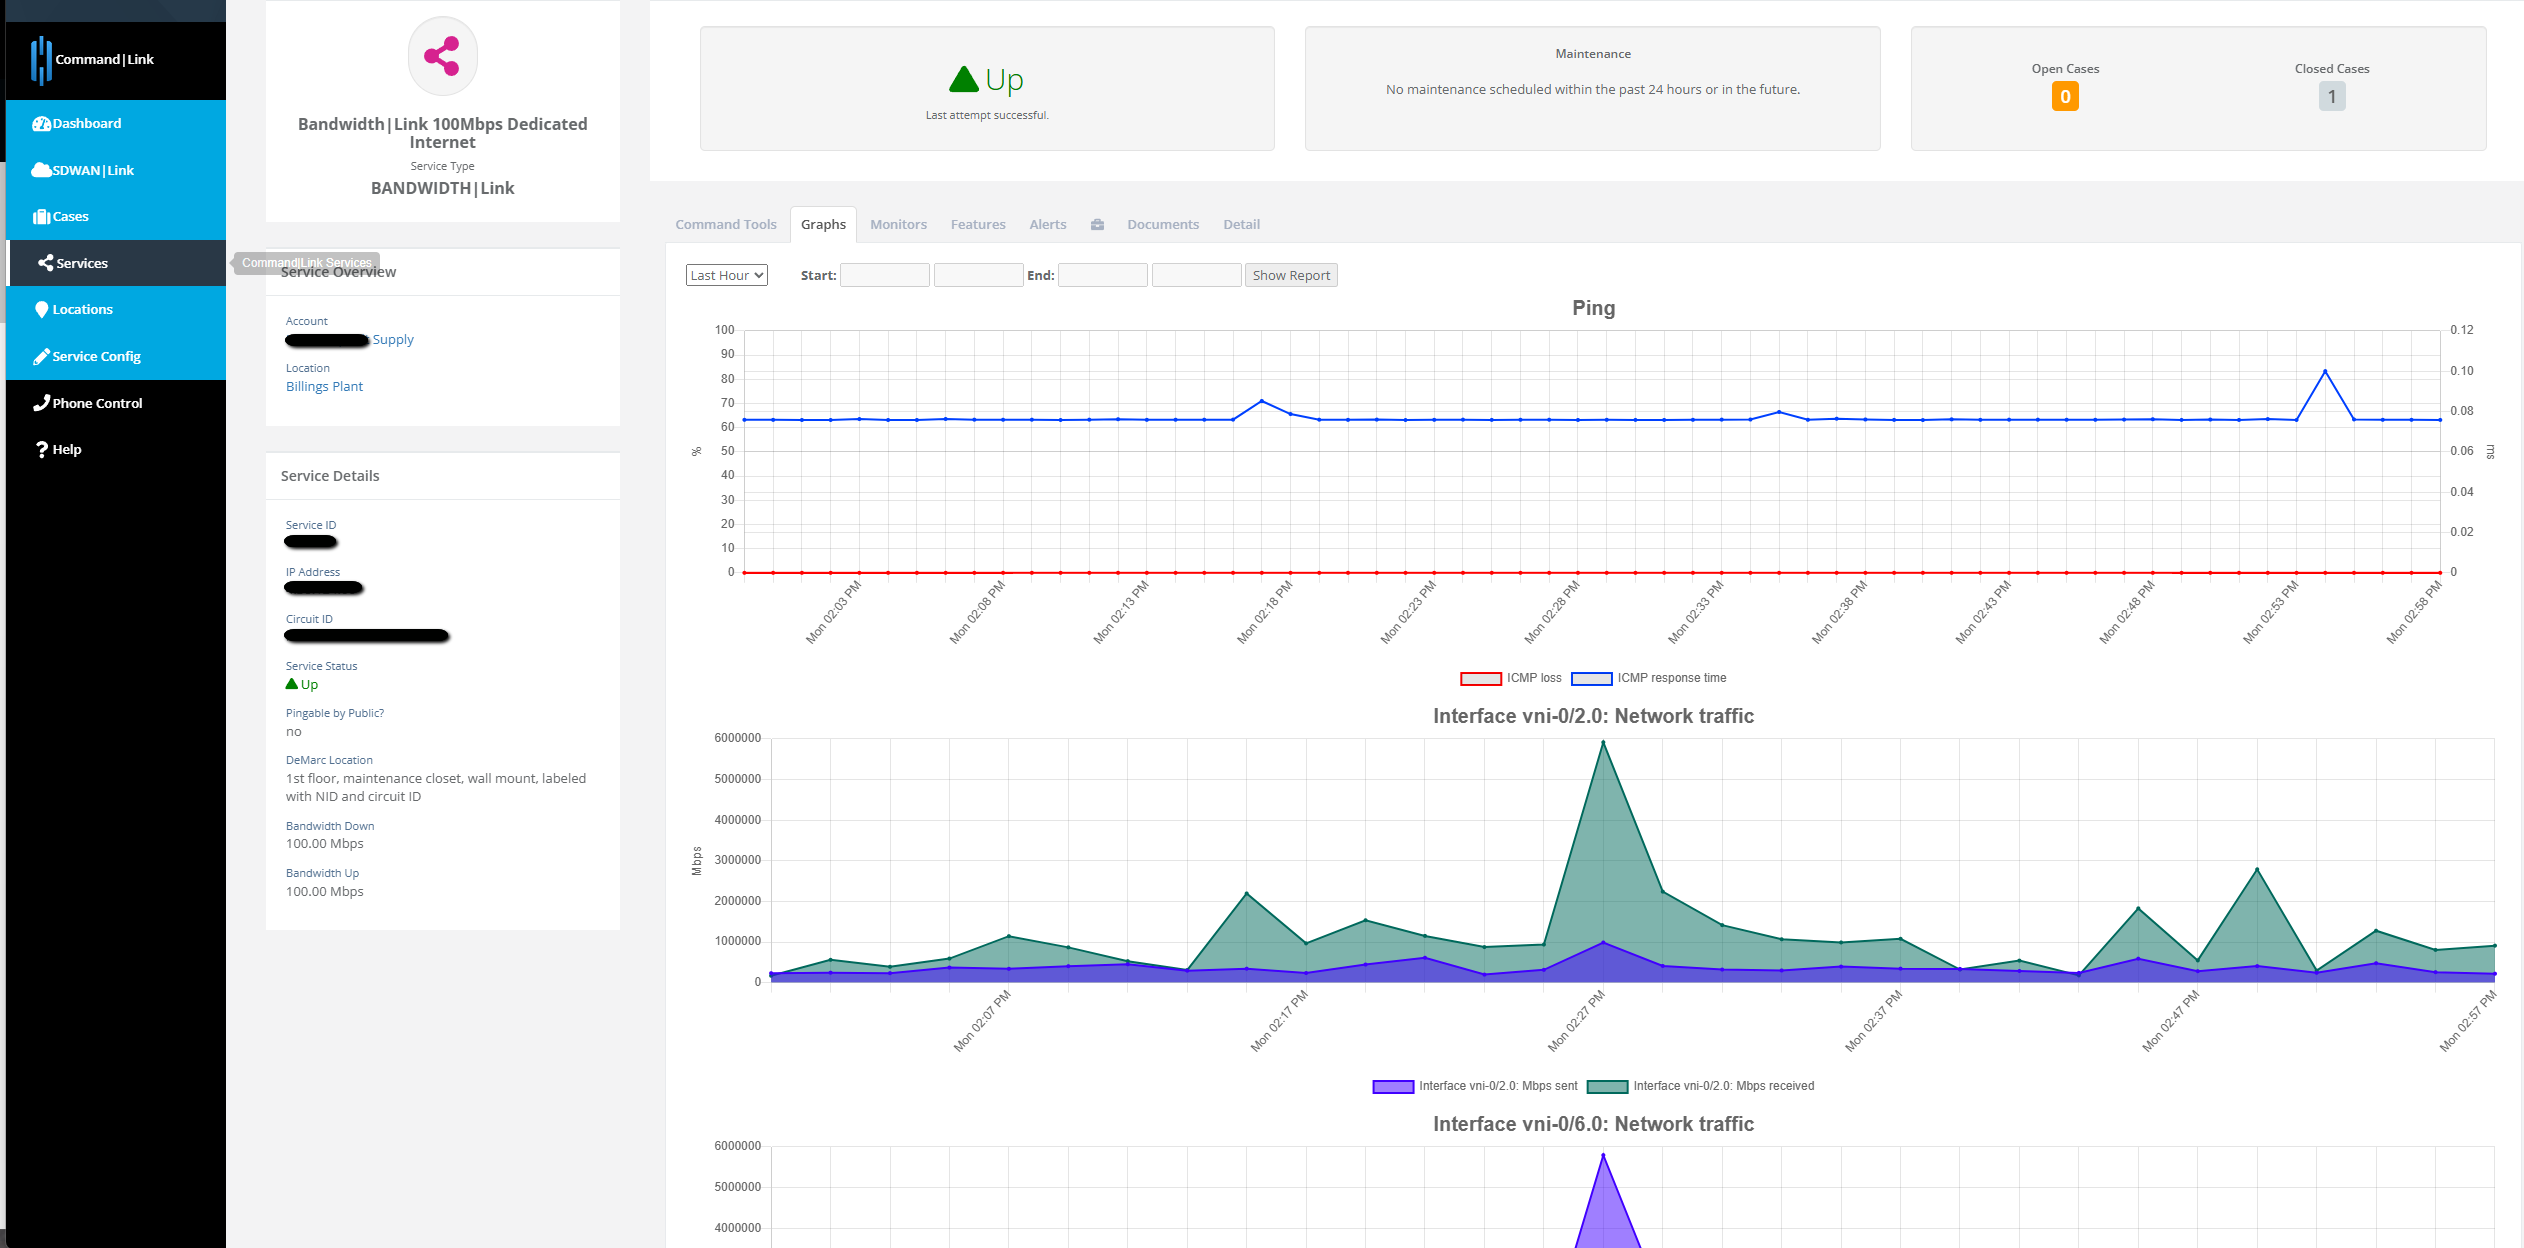This screenshot has height=1248, width=2524.
Task: Open the Last Hour time range dropdown
Action: pyautogui.click(x=727, y=275)
